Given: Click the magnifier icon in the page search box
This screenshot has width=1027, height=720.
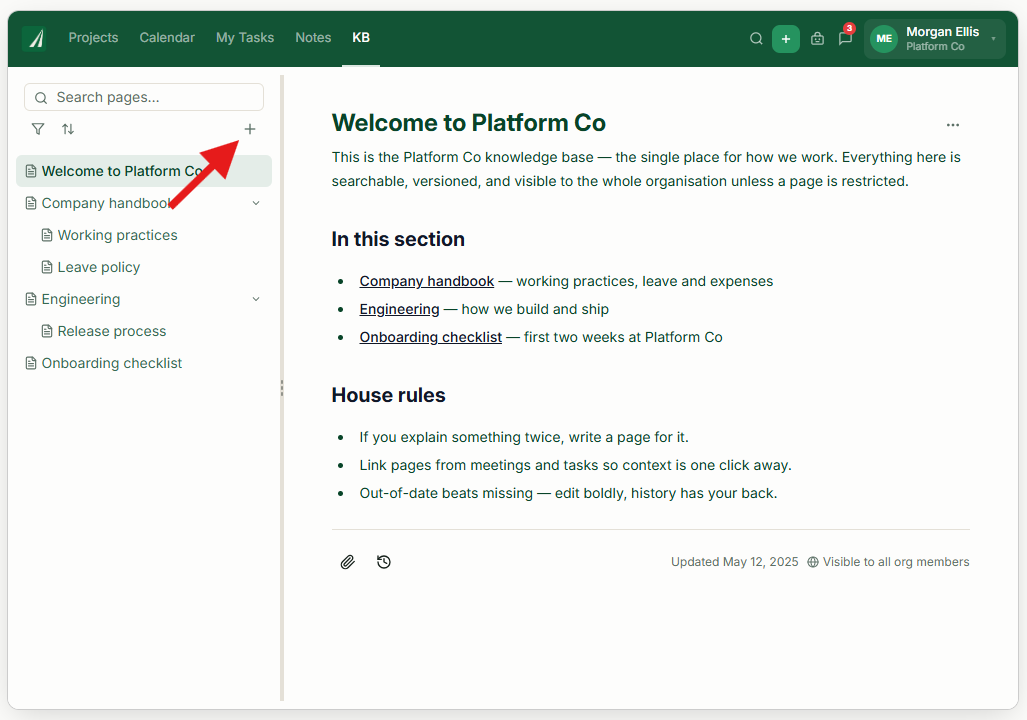Looking at the screenshot, I should coord(41,98).
